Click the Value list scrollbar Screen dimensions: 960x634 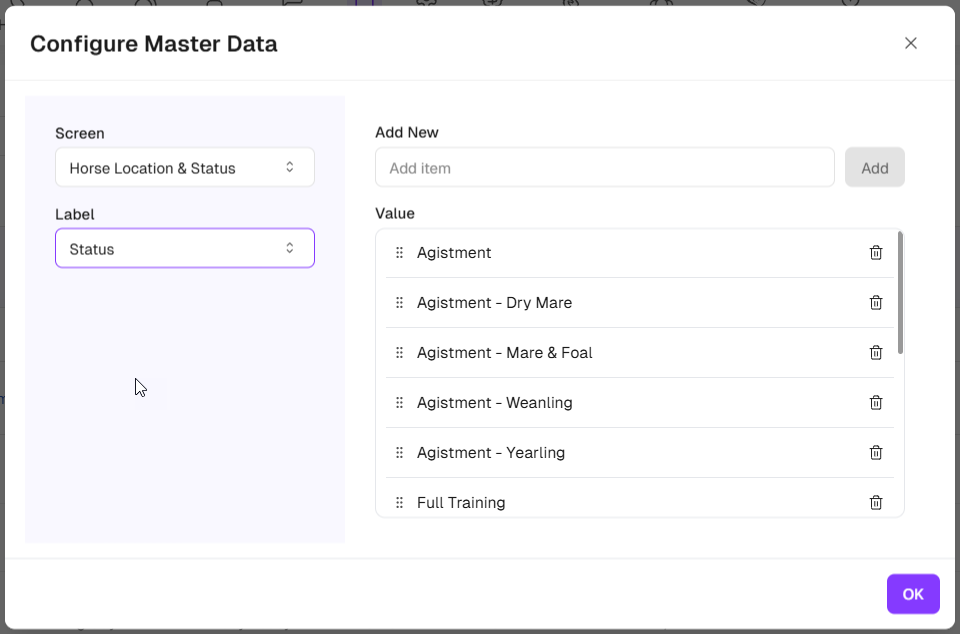pos(900,293)
